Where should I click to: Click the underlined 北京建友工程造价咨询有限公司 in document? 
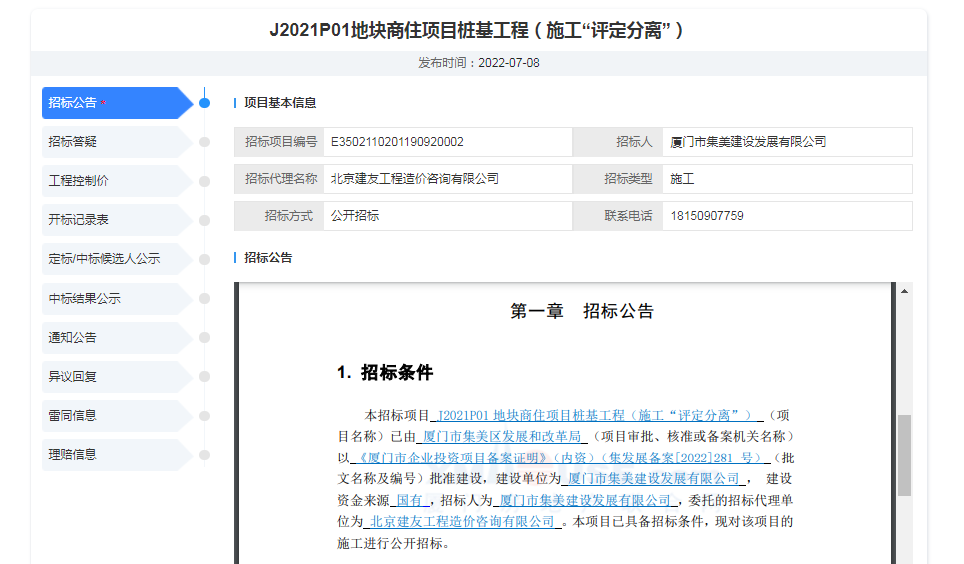(461, 522)
